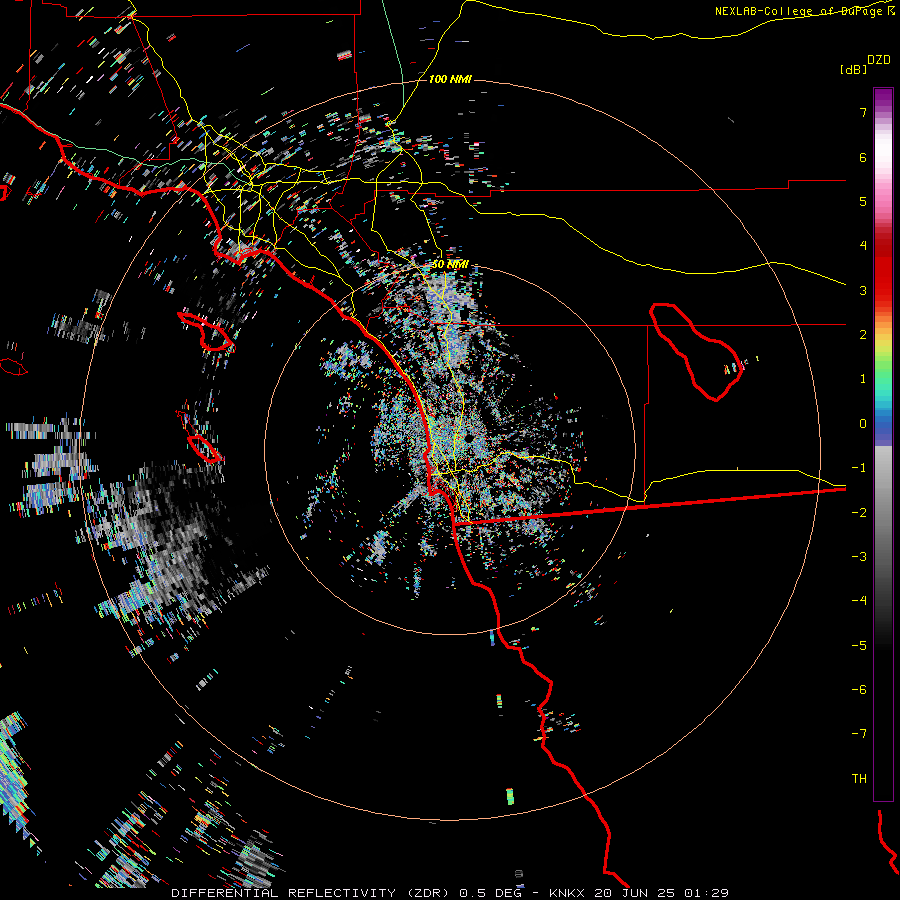Click the 6 value on color scale
This screenshot has height=900, width=900.
coord(863,157)
